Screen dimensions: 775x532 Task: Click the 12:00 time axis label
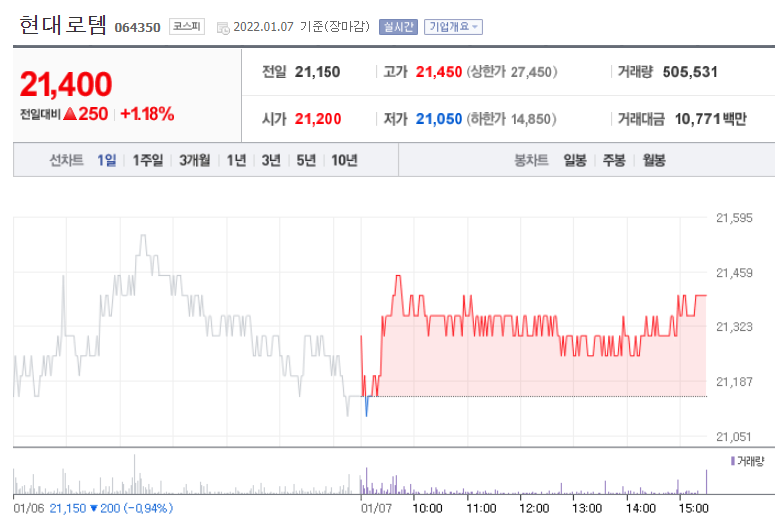534,508
